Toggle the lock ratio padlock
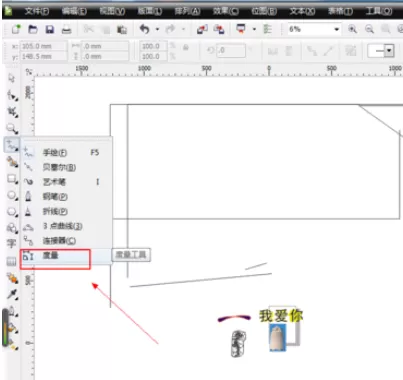403x380 pixels. pyautogui.click(x=186, y=48)
